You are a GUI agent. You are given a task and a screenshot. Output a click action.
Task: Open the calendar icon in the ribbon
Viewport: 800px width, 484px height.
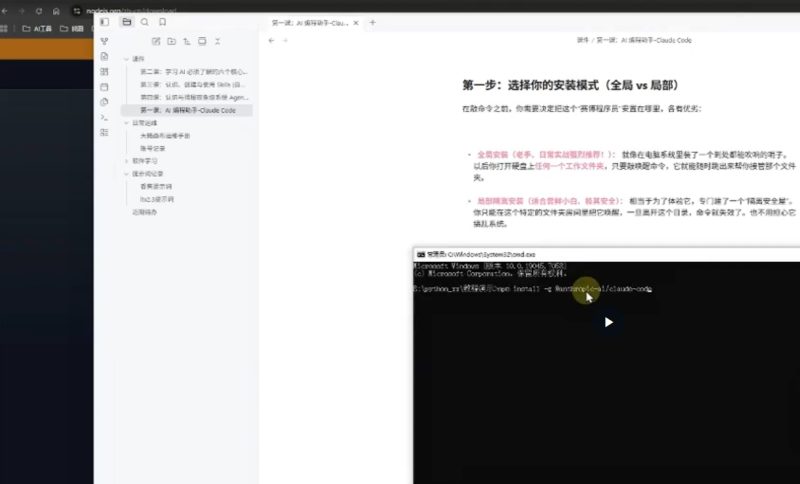105,87
